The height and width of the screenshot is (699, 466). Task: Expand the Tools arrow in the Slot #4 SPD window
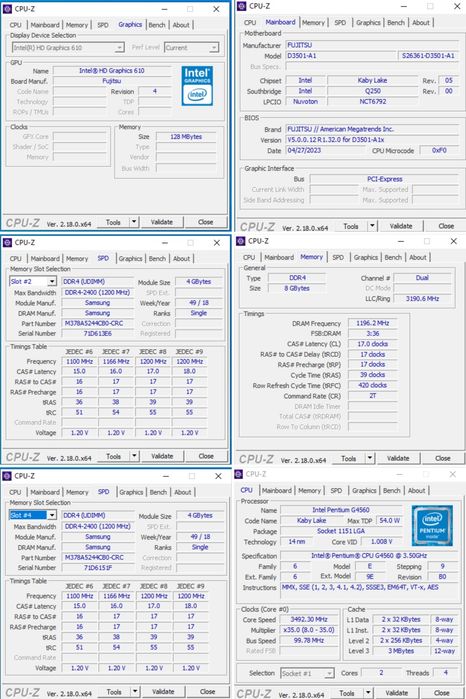[x=135, y=692]
